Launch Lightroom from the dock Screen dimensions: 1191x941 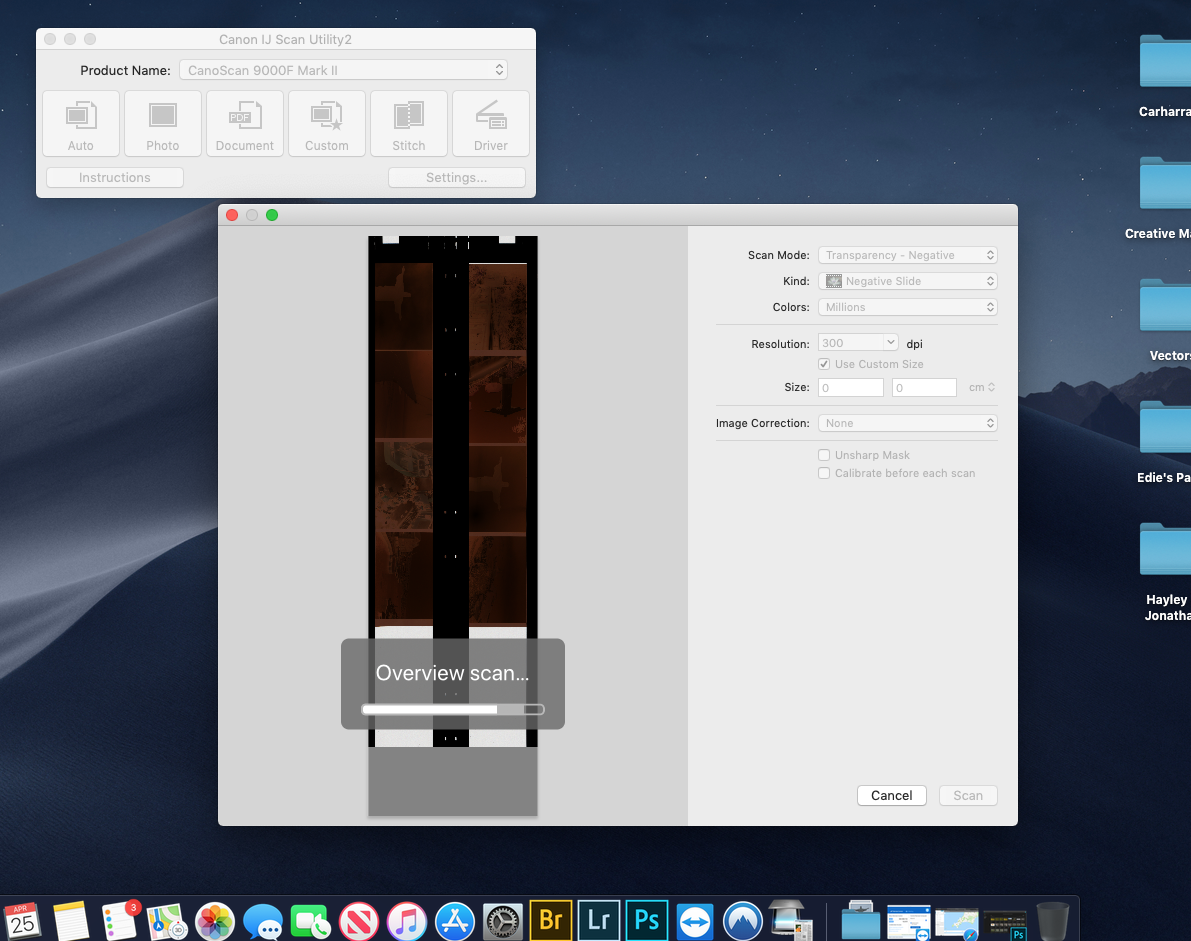pos(599,919)
